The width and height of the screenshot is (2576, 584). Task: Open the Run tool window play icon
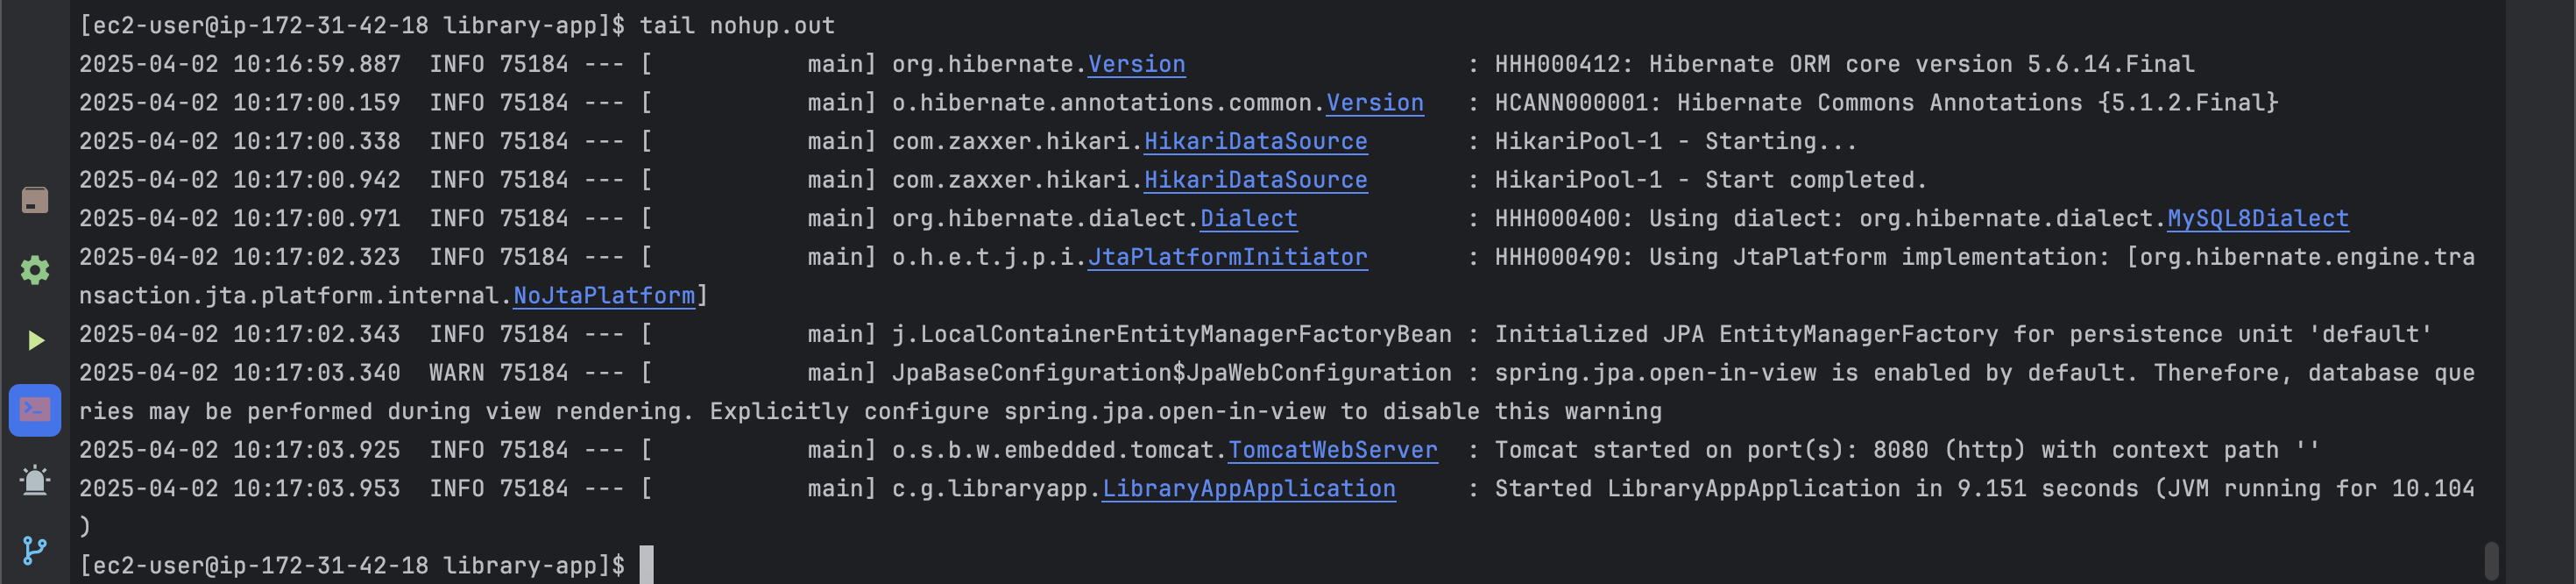point(35,341)
